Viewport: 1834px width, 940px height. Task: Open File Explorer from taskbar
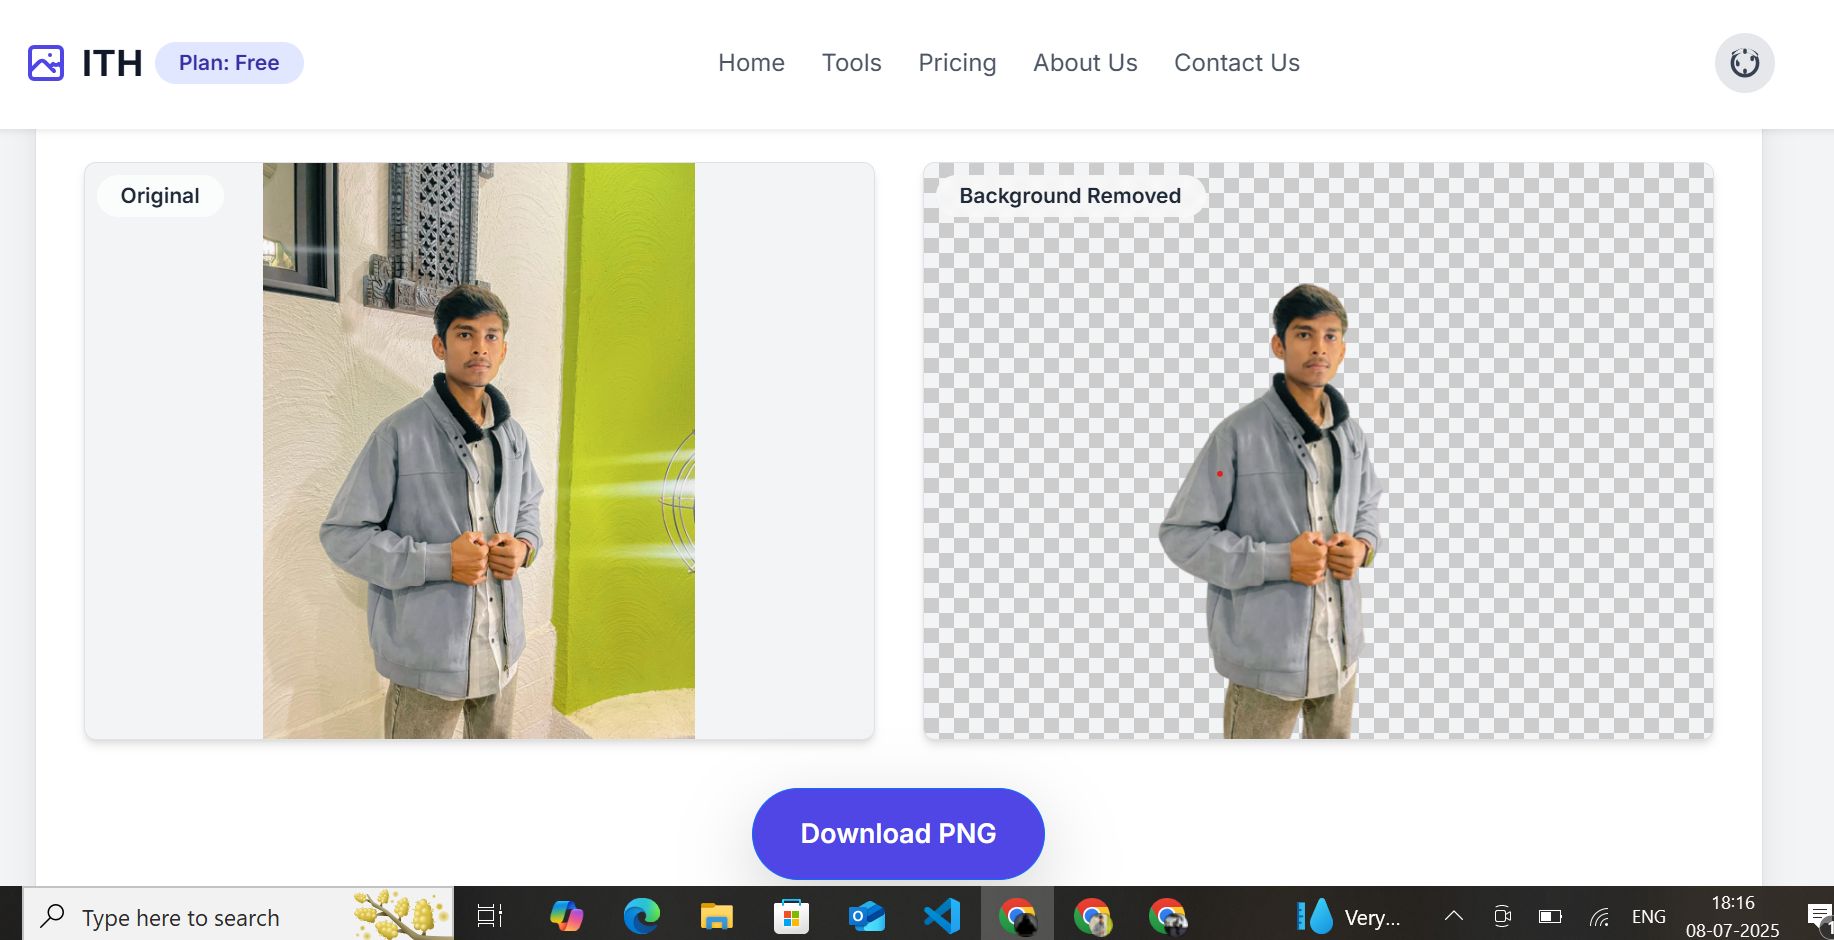(x=716, y=916)
